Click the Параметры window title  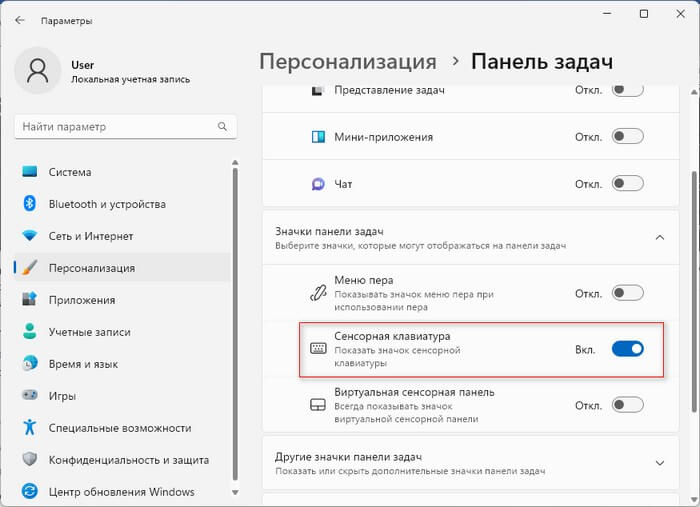(67, 21)
